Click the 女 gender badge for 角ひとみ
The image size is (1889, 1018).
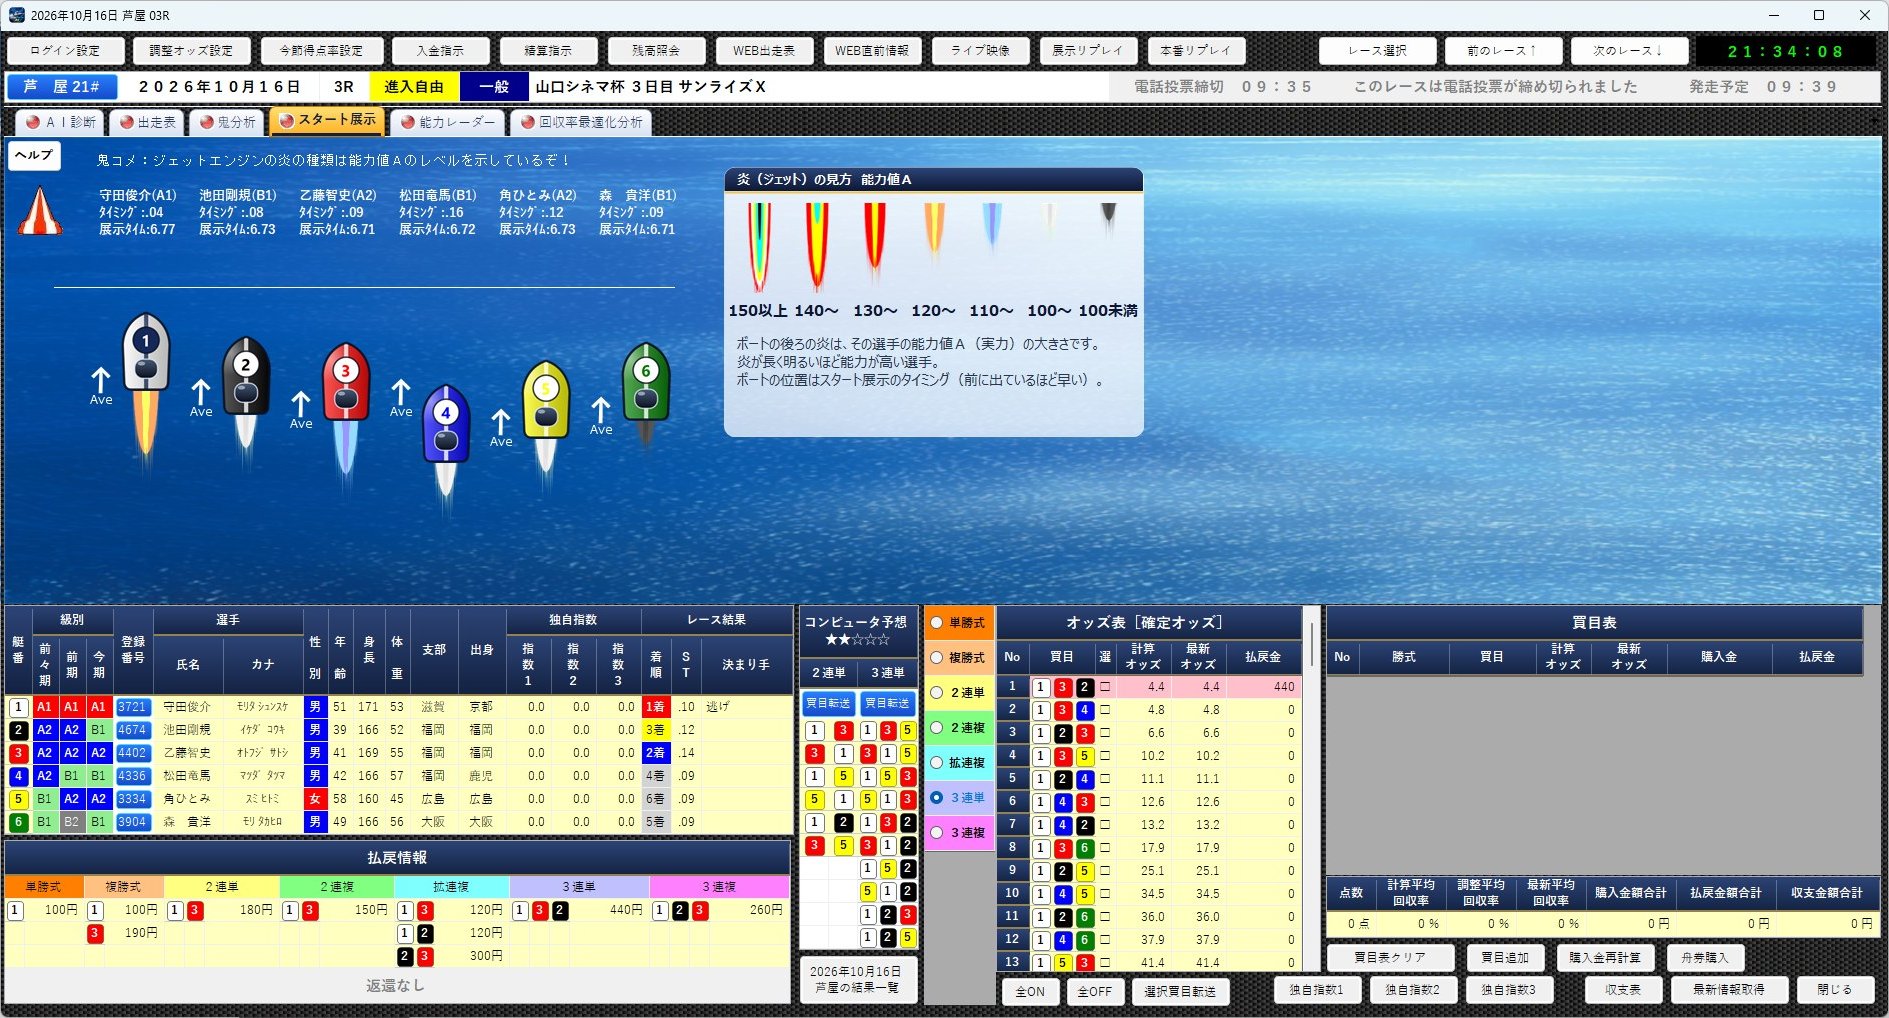point(315,799)
